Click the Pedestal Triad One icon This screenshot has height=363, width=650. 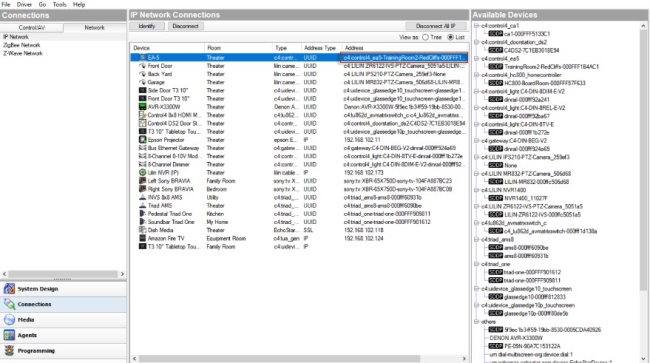(143, 214)
